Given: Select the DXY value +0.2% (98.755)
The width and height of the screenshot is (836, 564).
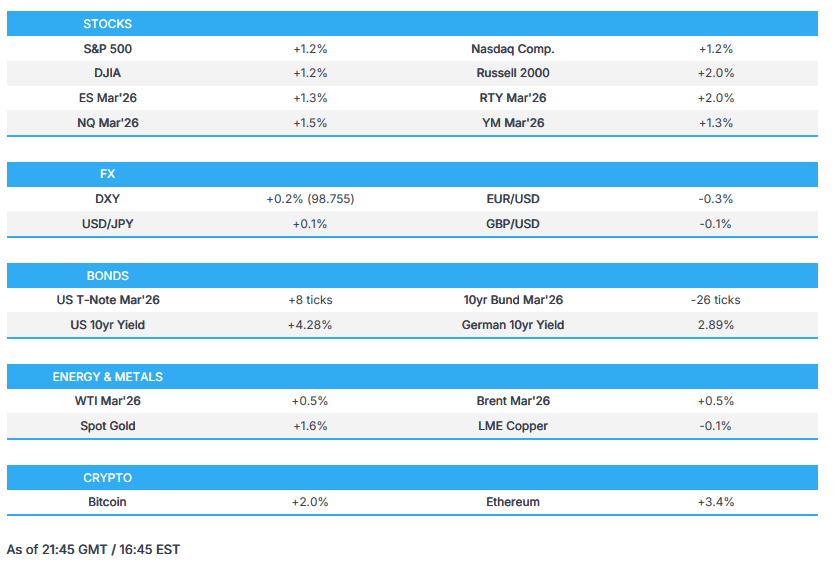Looking at the screenshot, I should [x=310, y=199].
